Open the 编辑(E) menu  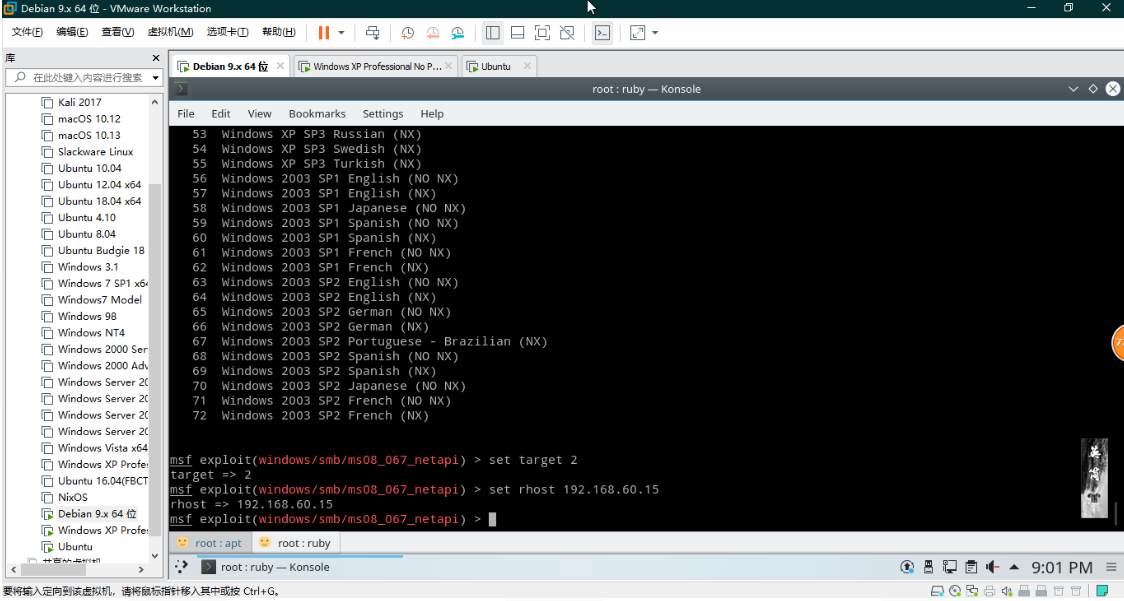(x=72, y=32)
